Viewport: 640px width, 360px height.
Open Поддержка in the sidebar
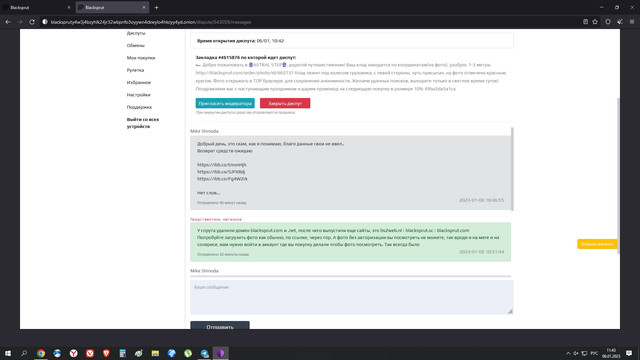139,107
